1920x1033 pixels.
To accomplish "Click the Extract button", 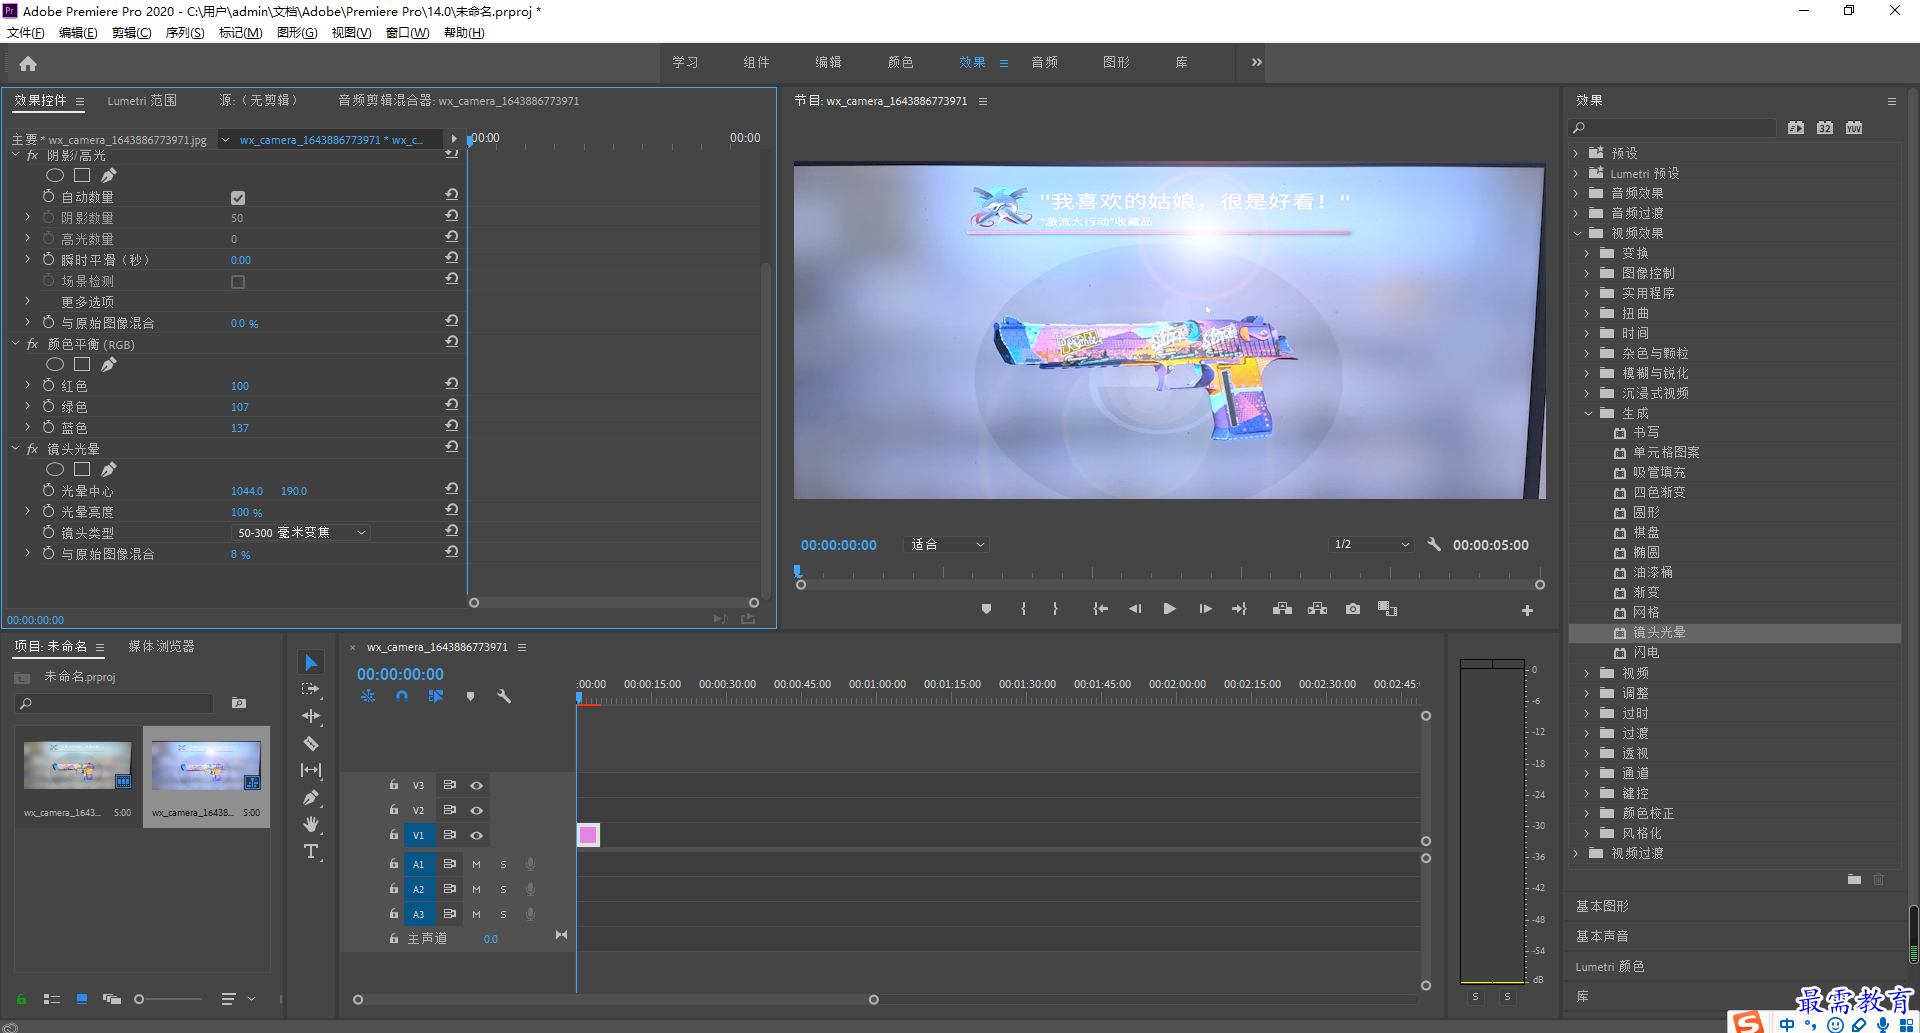I will pos(1318,609).
